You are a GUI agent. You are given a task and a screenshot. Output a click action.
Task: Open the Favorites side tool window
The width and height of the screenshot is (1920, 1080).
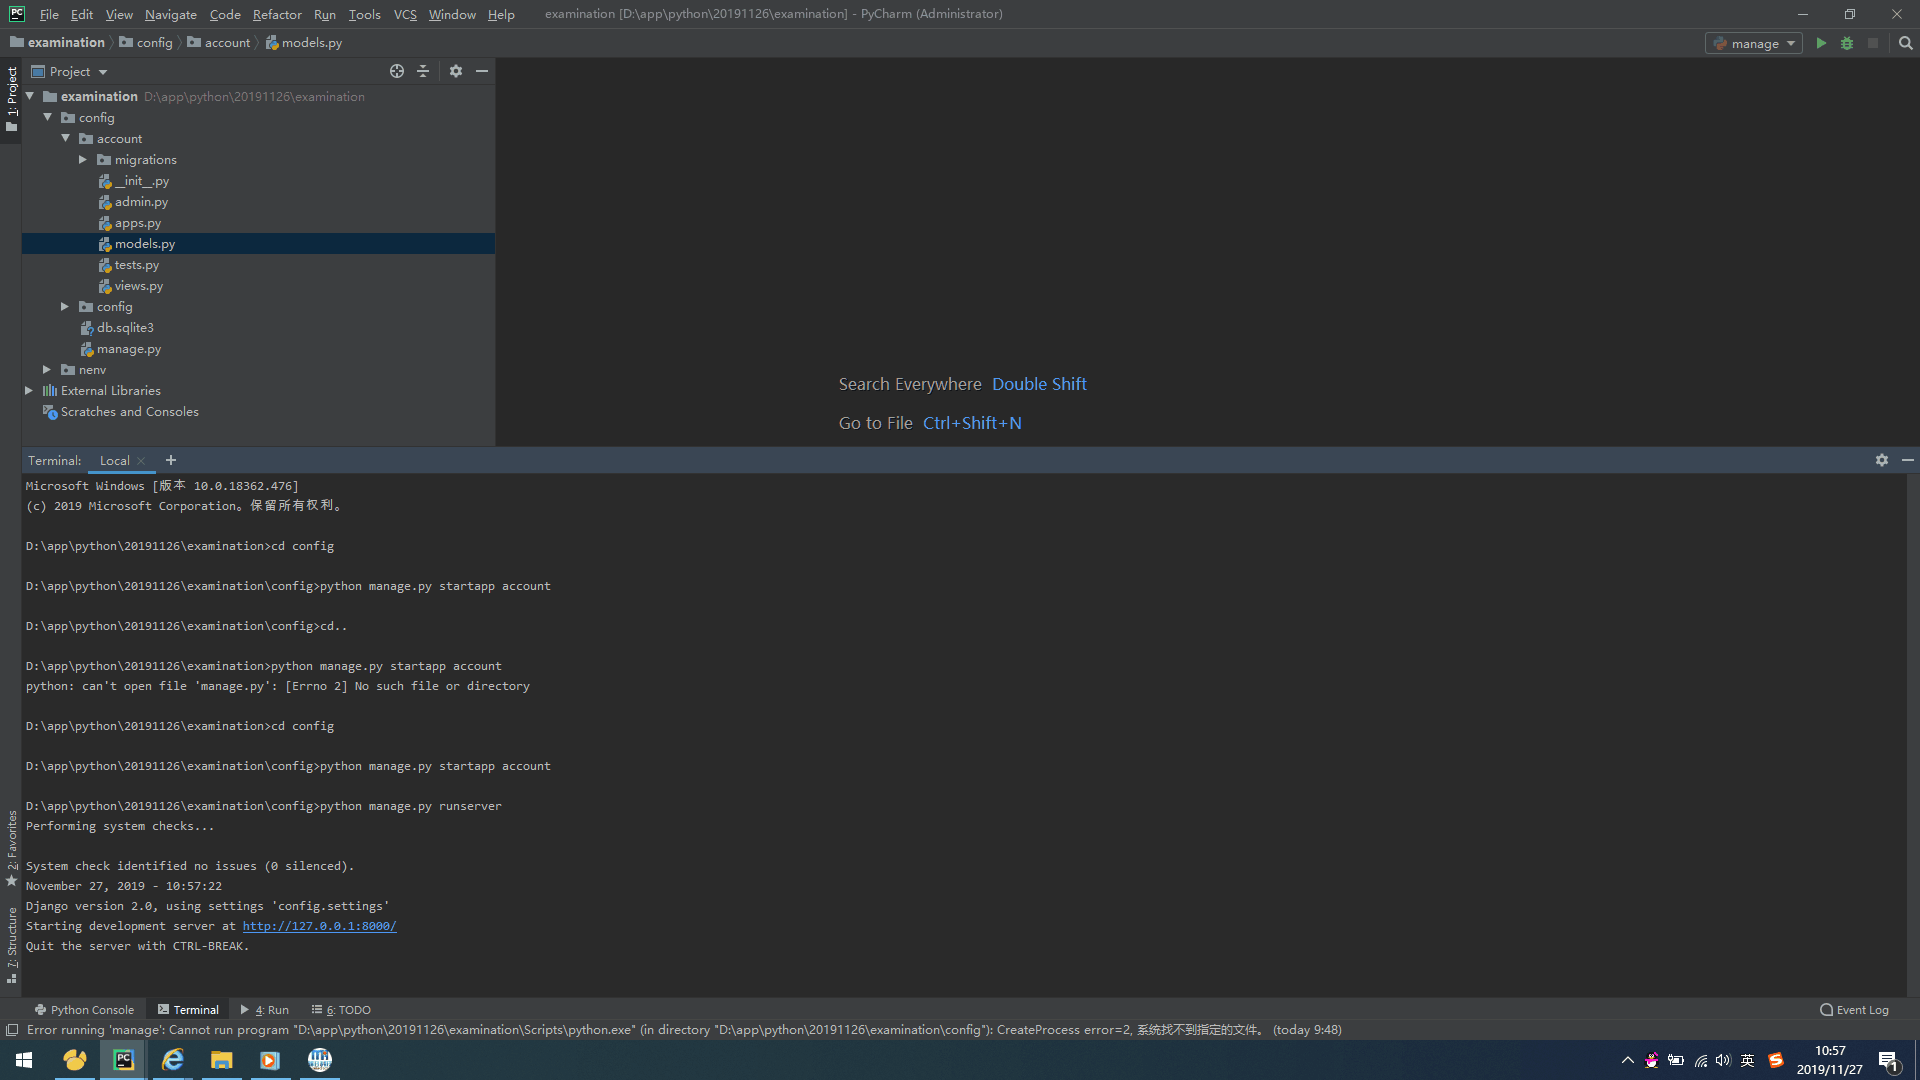[12, 848]
